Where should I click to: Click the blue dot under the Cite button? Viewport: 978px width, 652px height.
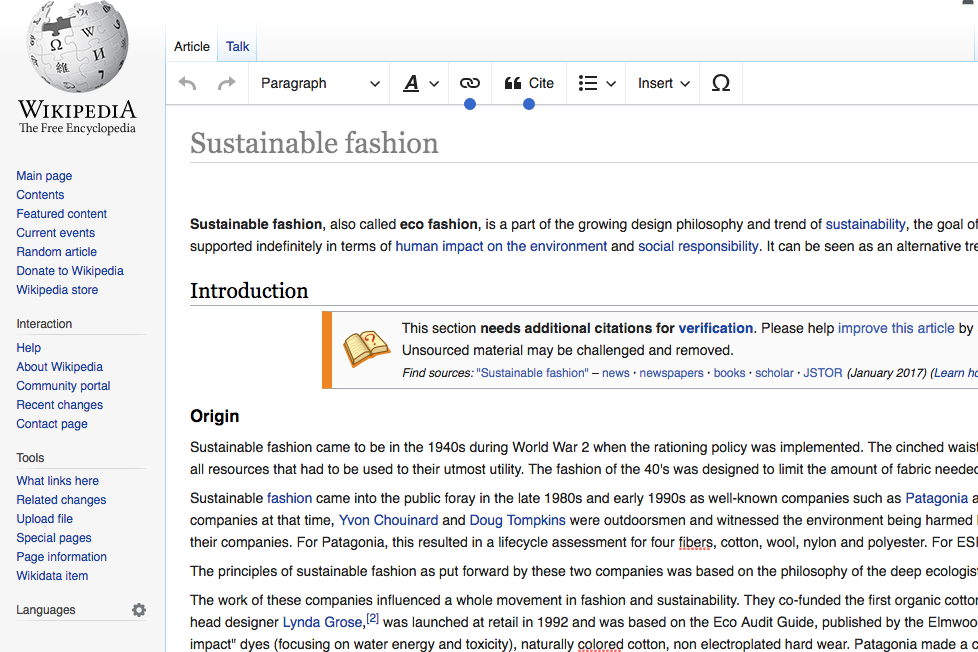529,104
